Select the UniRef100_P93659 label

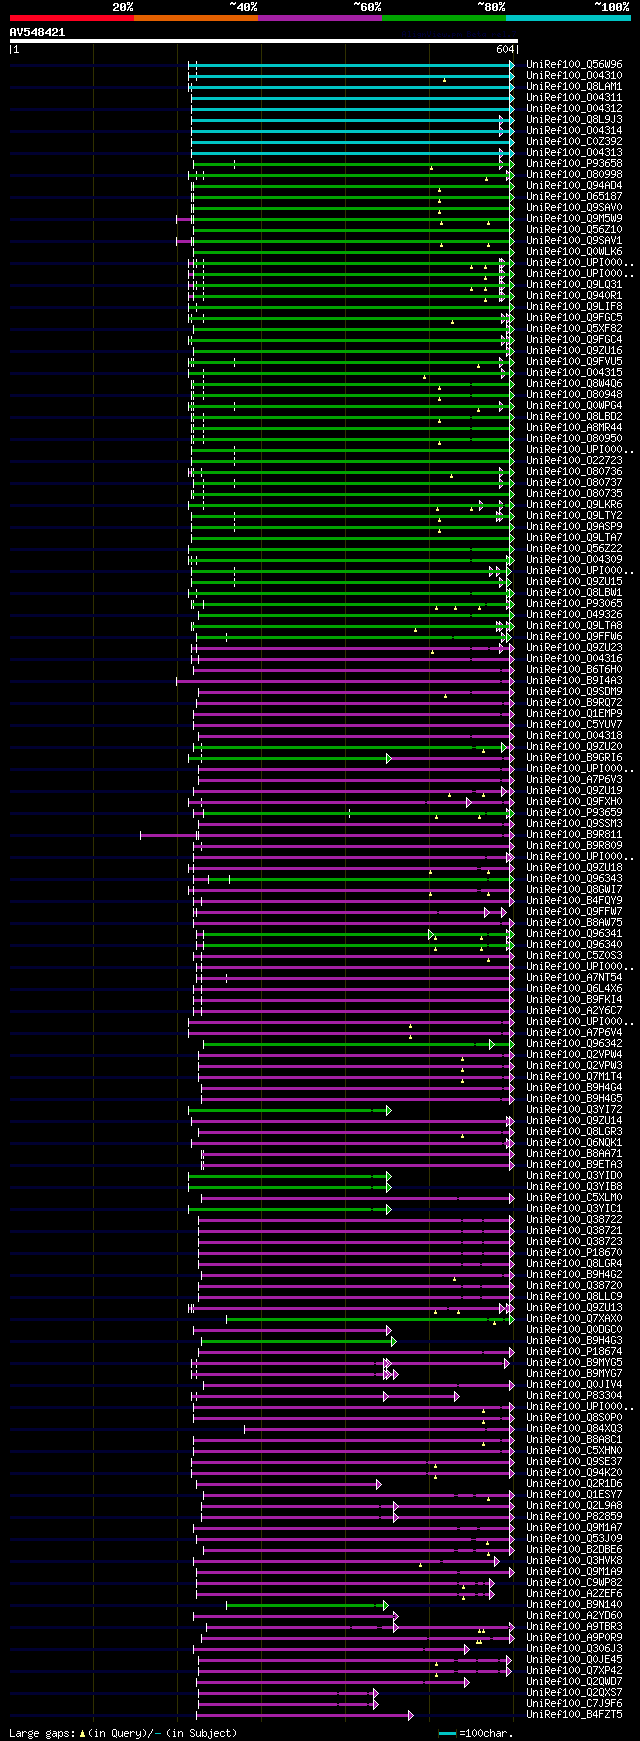pos(574,812)
